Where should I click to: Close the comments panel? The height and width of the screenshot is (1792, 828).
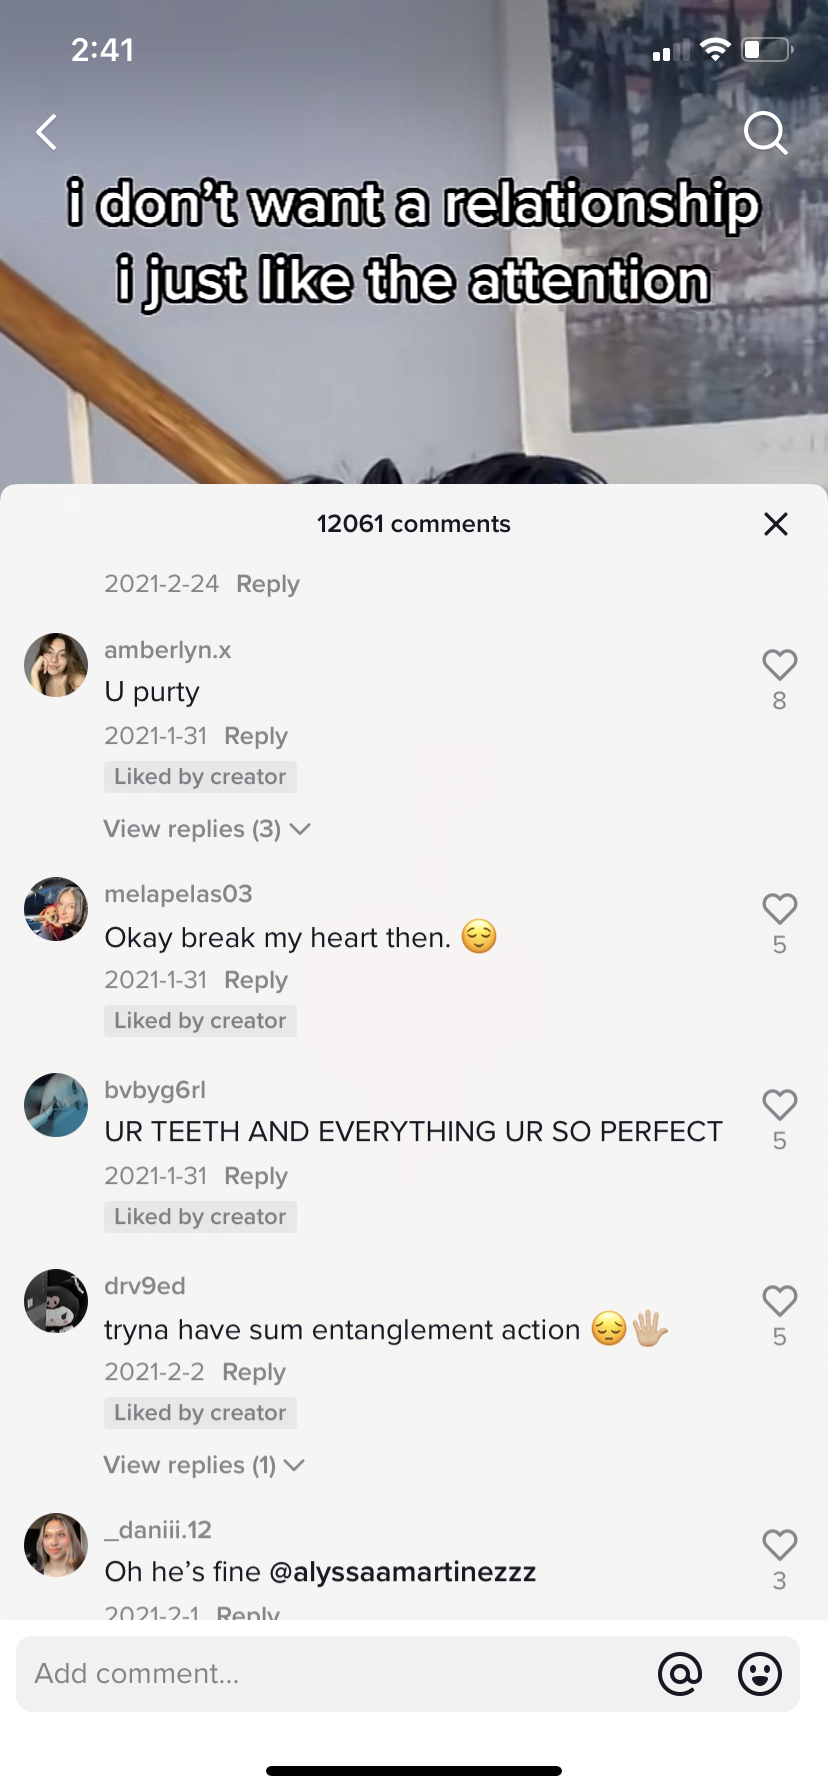(776, 524)
